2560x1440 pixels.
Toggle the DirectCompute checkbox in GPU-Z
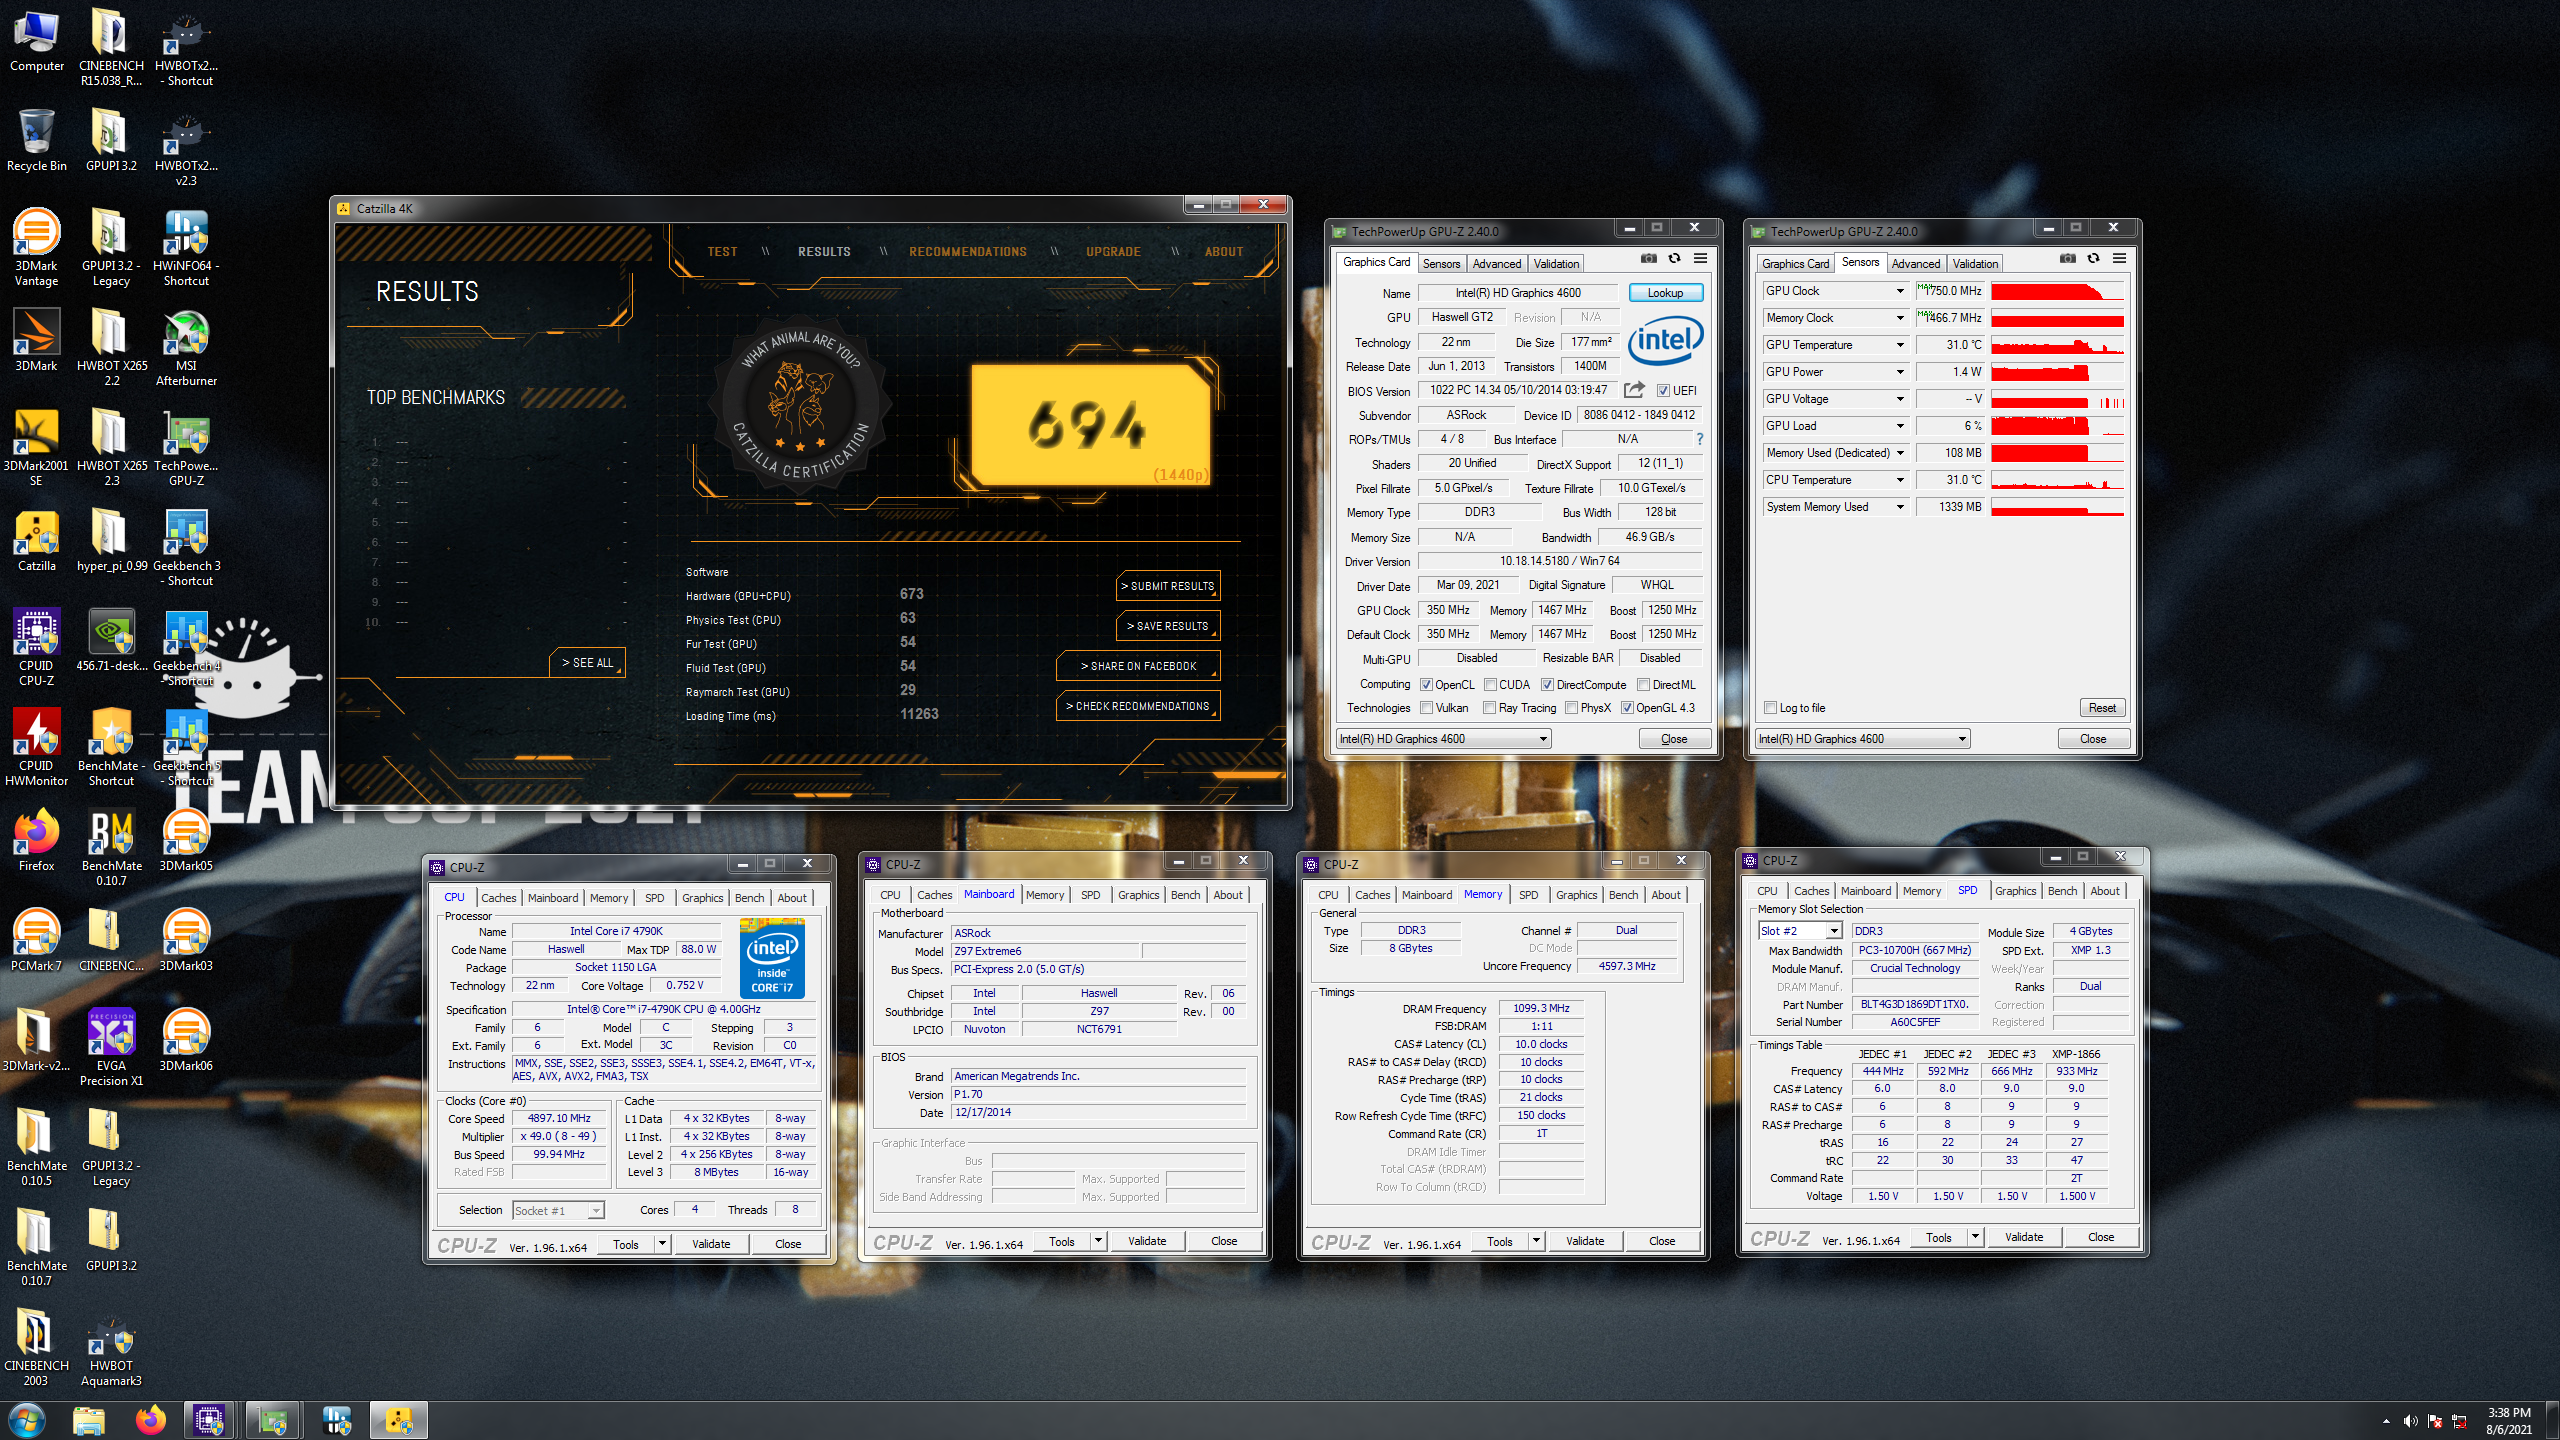click(1547, 685)
